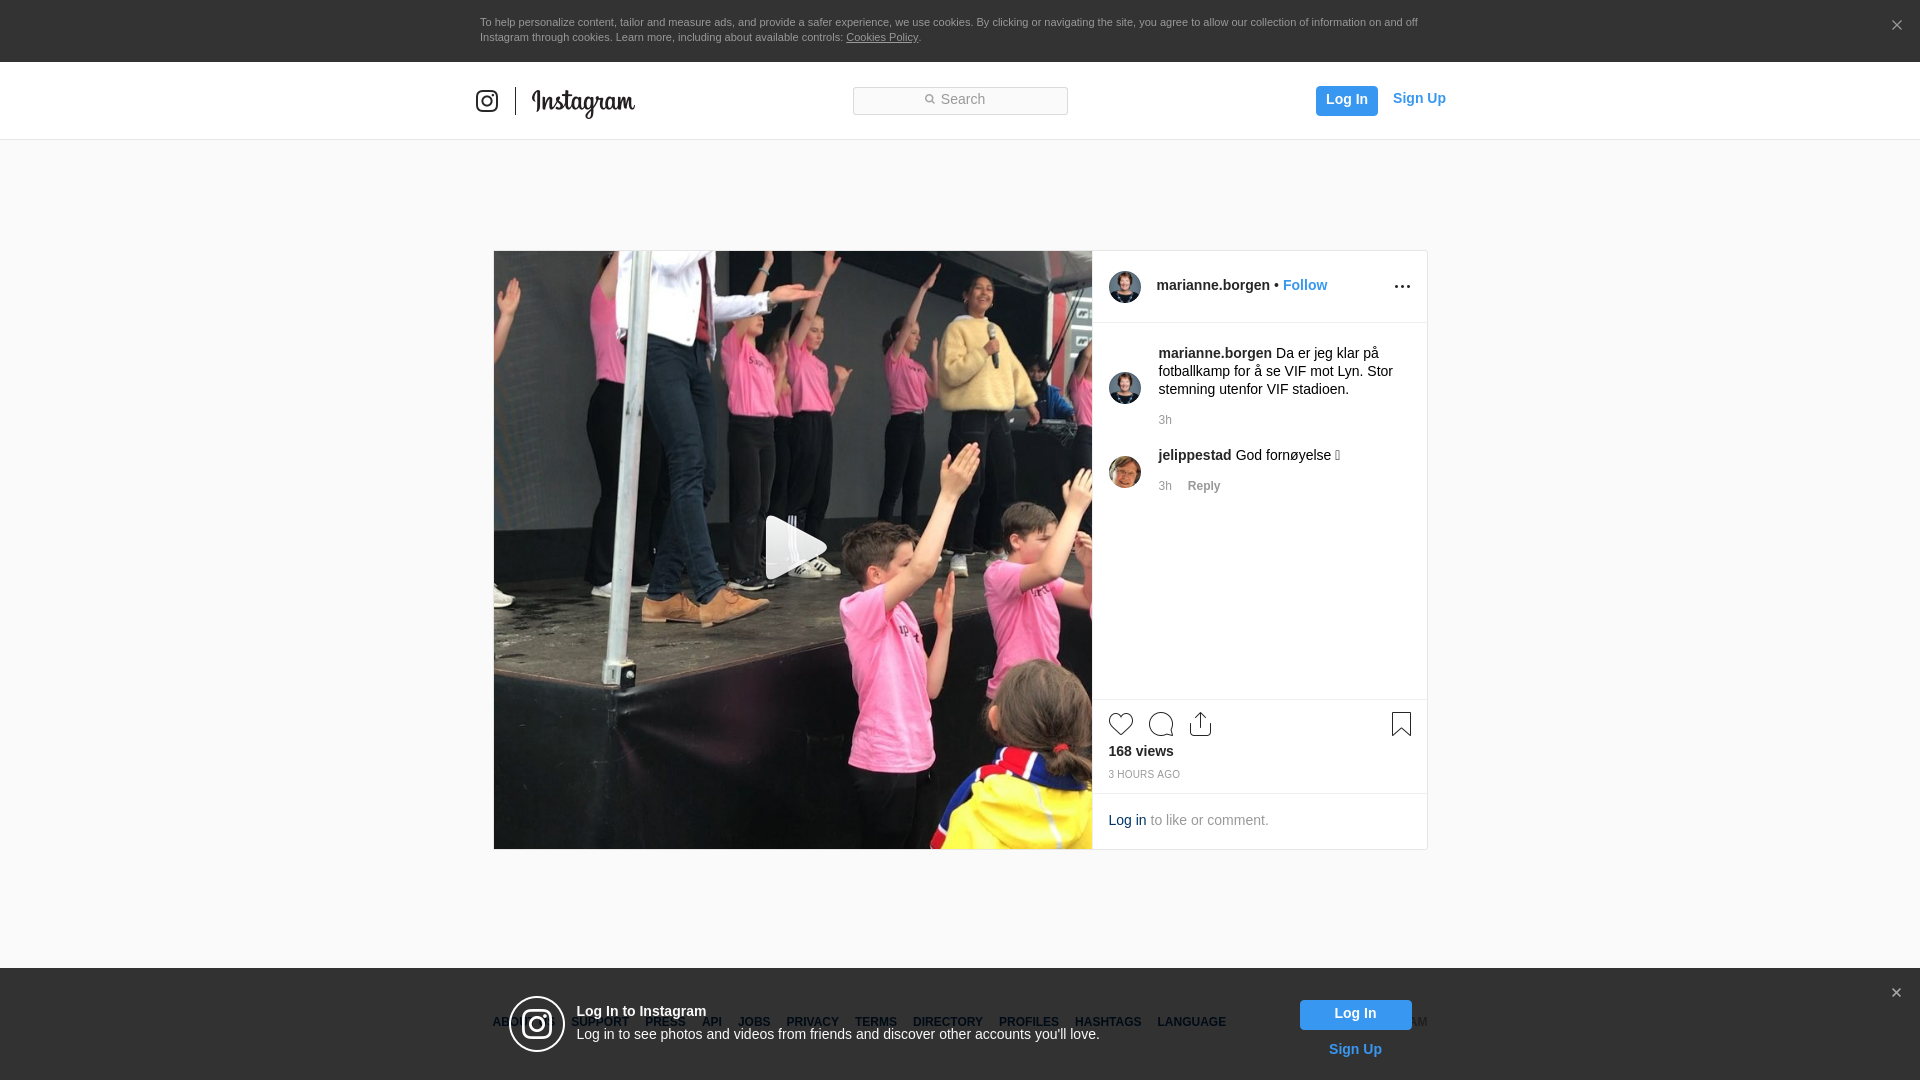This screenshot has height=1080, width=1920.
Task: Click Sign Up link in bottom banner
Action: tap(1355, 1049)
